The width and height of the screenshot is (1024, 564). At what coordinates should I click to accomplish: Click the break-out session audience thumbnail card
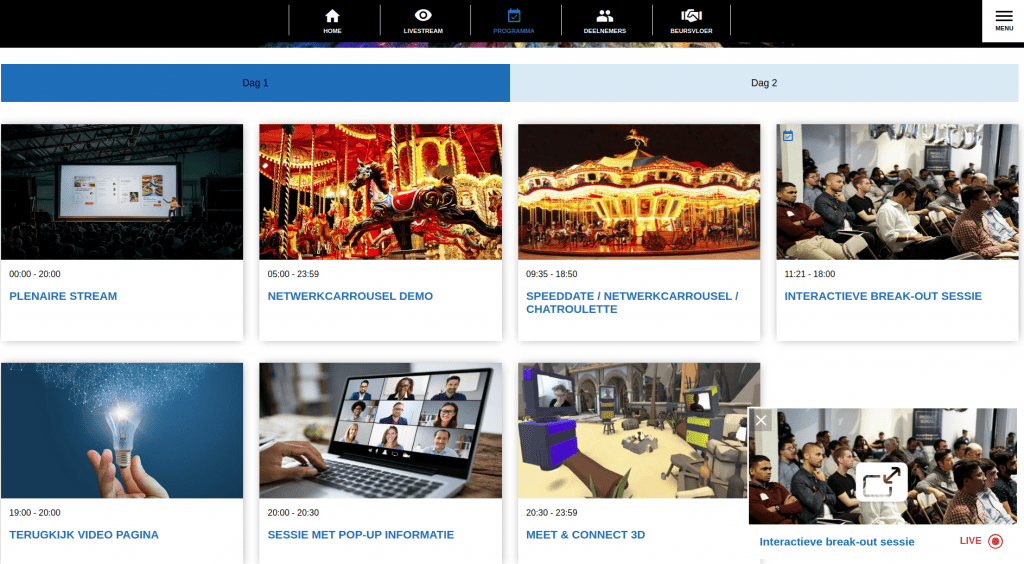897,192
